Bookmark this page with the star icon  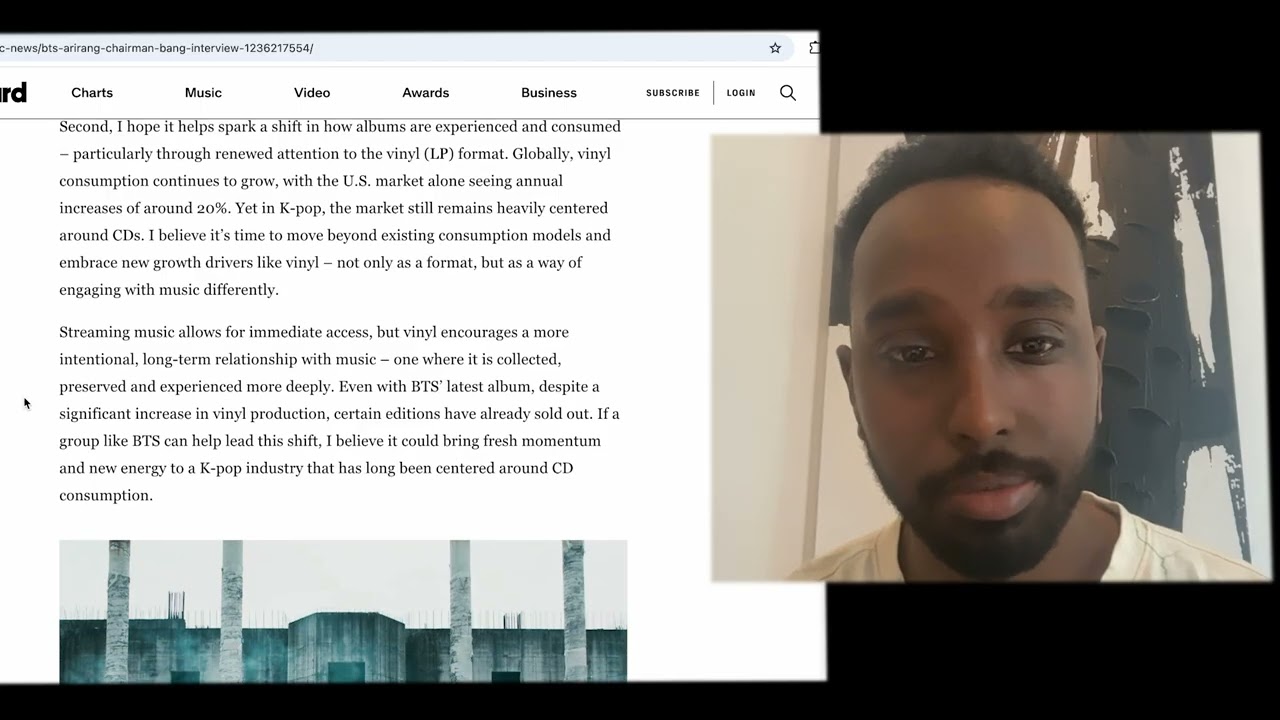(775, 48)
